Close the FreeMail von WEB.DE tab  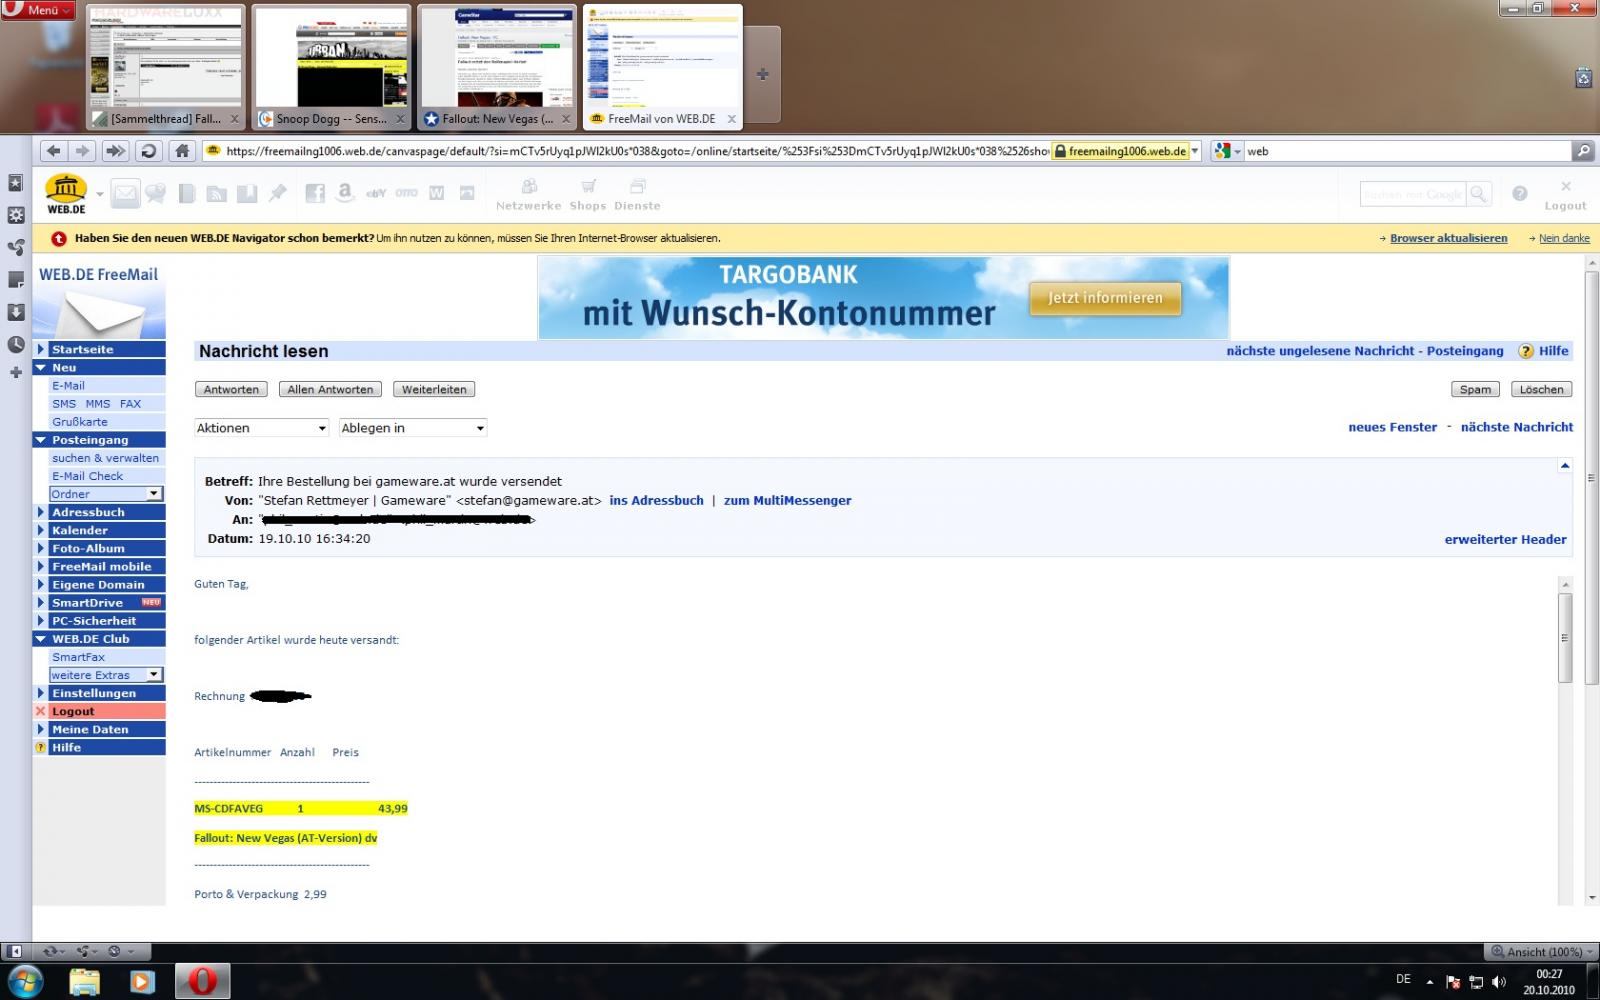731,119
